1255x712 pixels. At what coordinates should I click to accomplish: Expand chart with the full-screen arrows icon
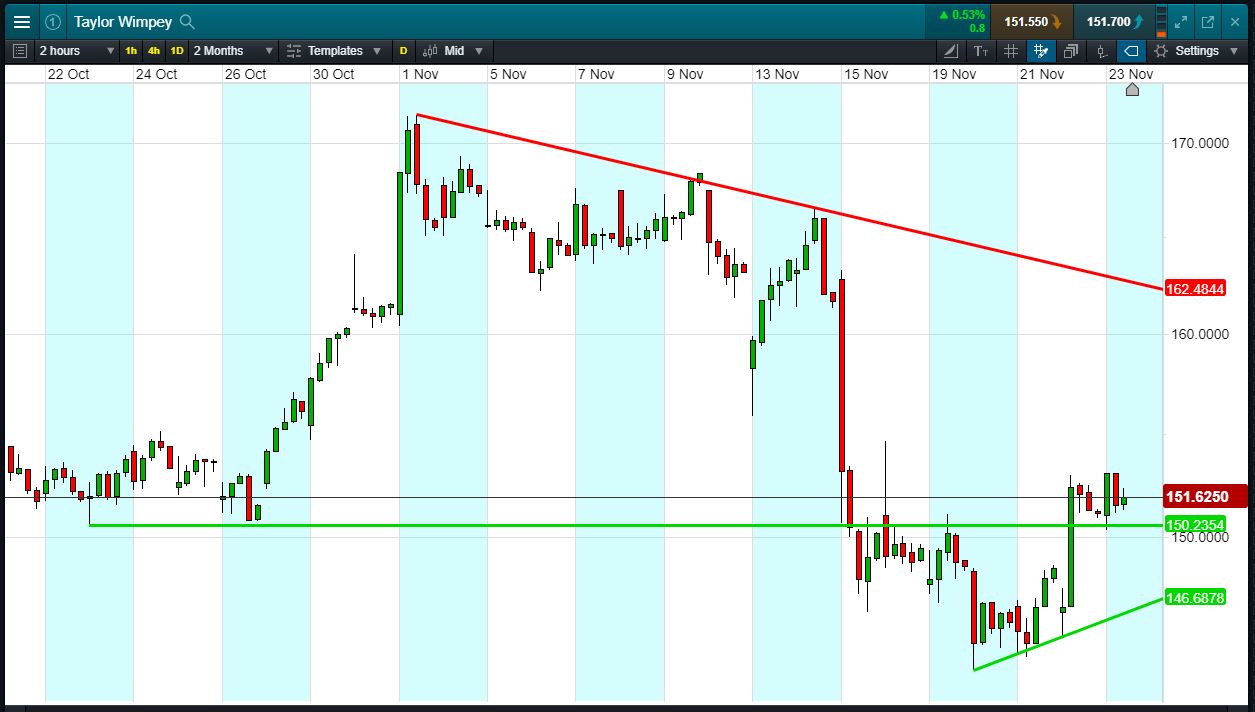tap(1181, 21)
